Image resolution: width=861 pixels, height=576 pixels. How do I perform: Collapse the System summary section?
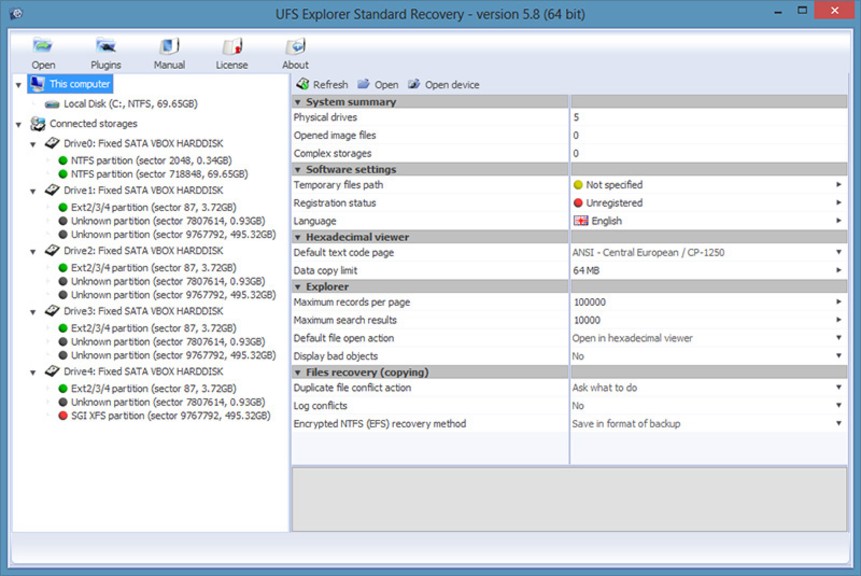(x=297, y=102)
